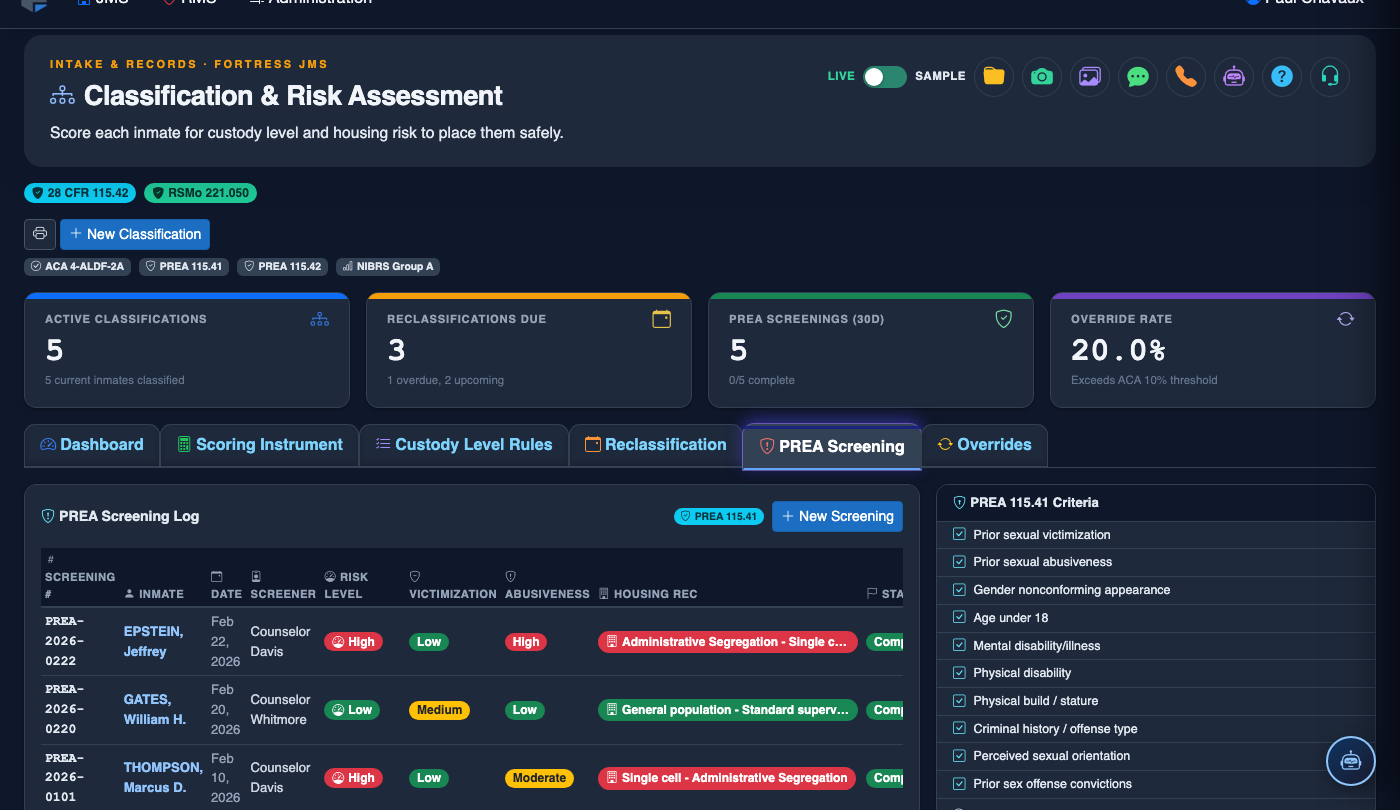Viewport: 1400px width, 810px height.
Task: Toggle Physical build / stature checkbox
Action: click(960, 701)
